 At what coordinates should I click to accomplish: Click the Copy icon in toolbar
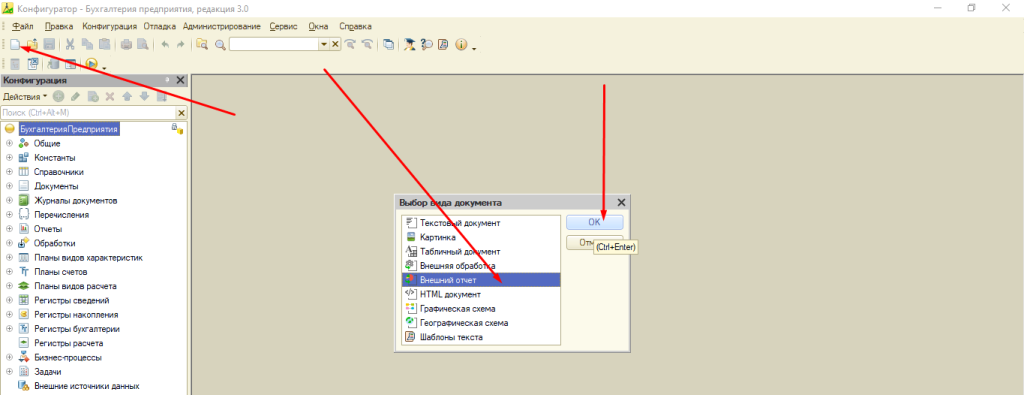[x=87, y=44]
